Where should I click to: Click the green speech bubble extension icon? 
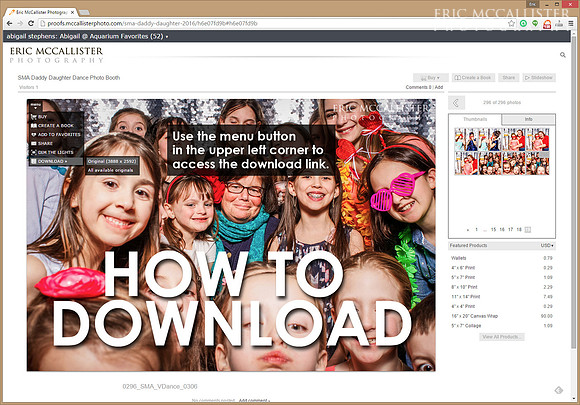[x=535, y=24]
